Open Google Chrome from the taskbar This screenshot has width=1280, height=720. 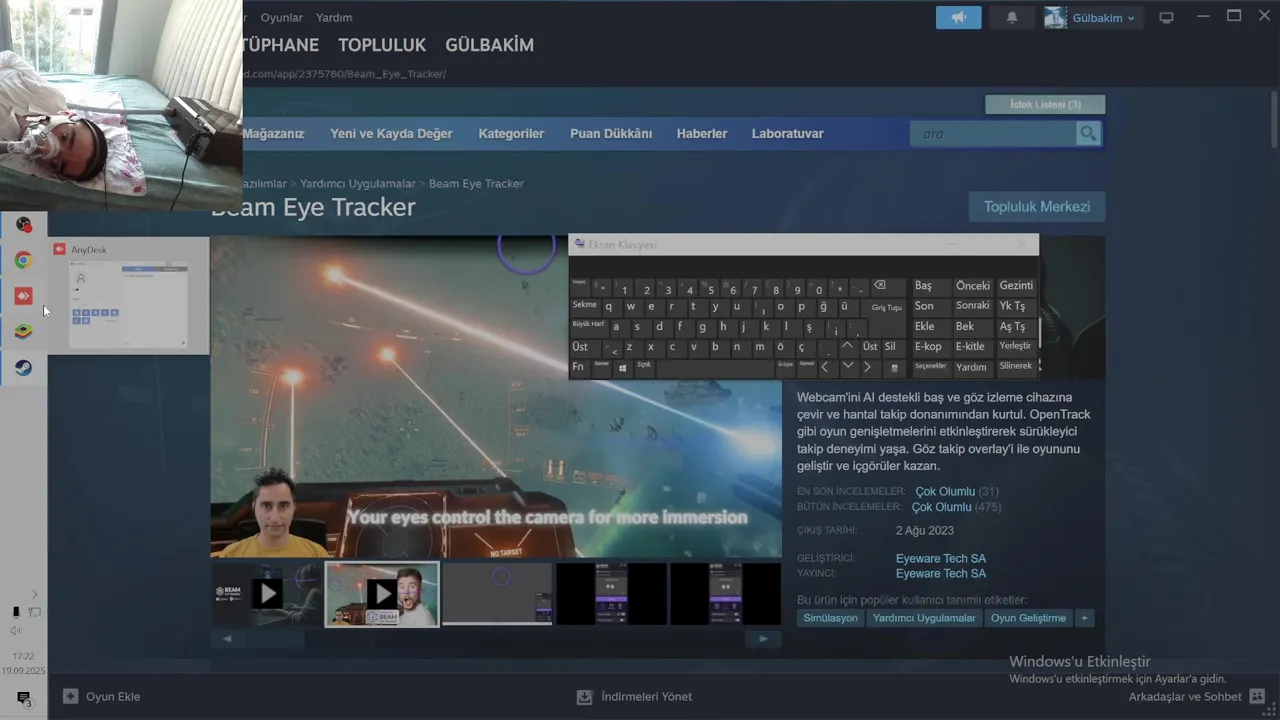pos(23,260)
